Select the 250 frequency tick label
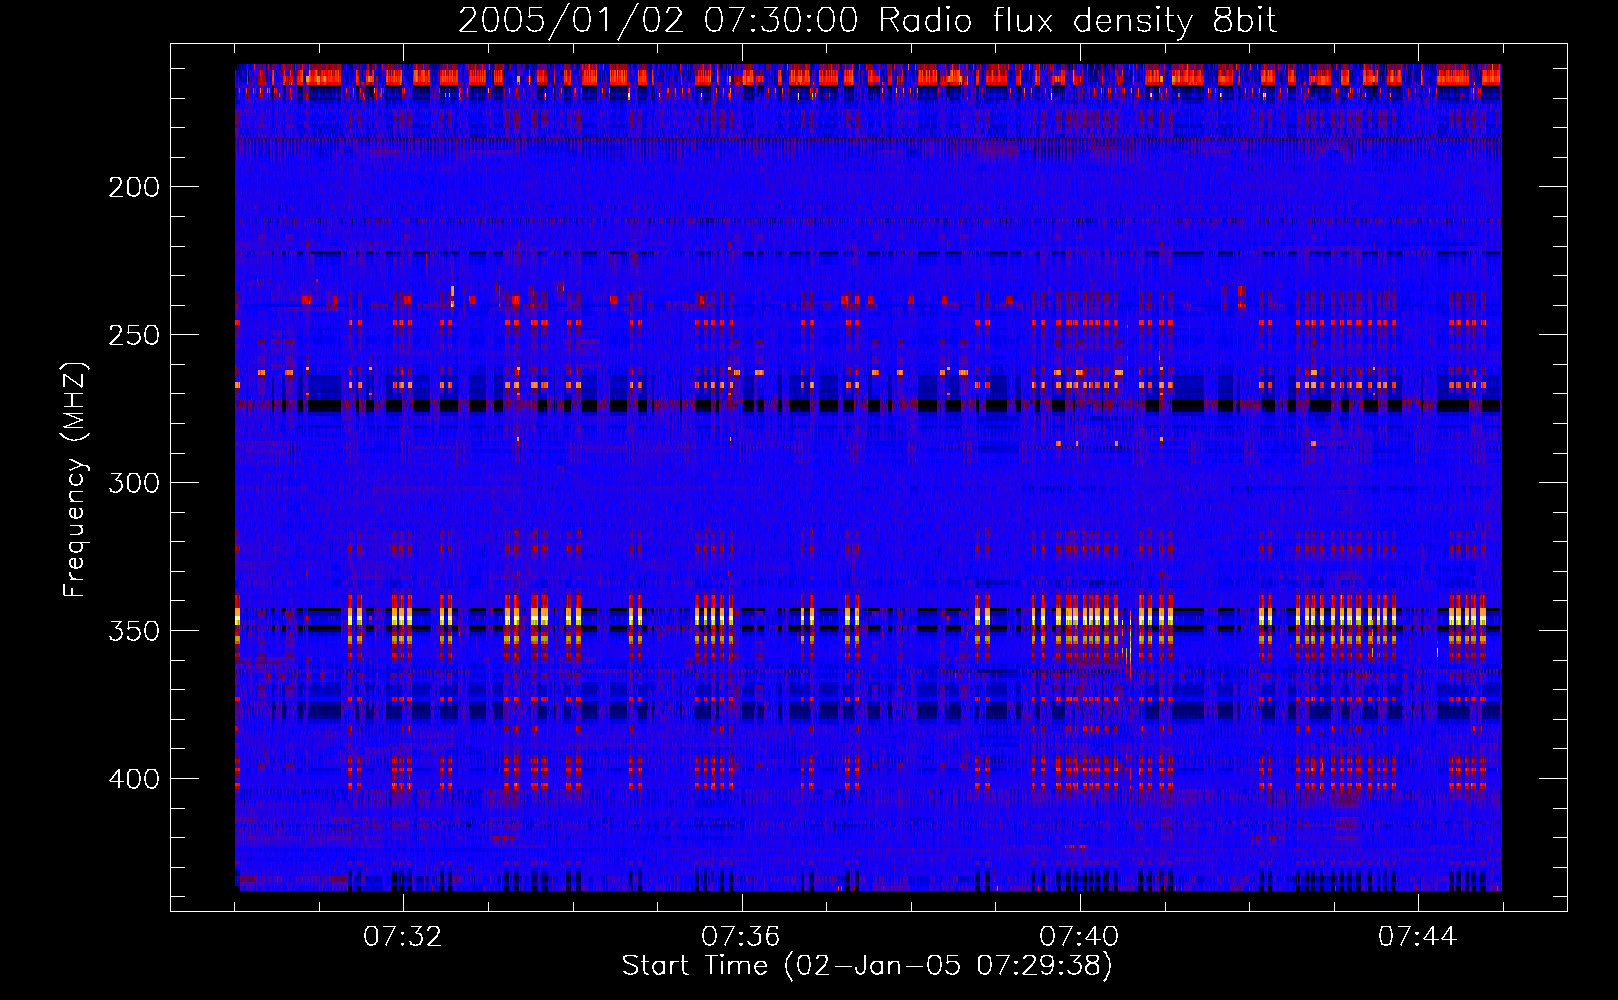 [x=134, y=335]
